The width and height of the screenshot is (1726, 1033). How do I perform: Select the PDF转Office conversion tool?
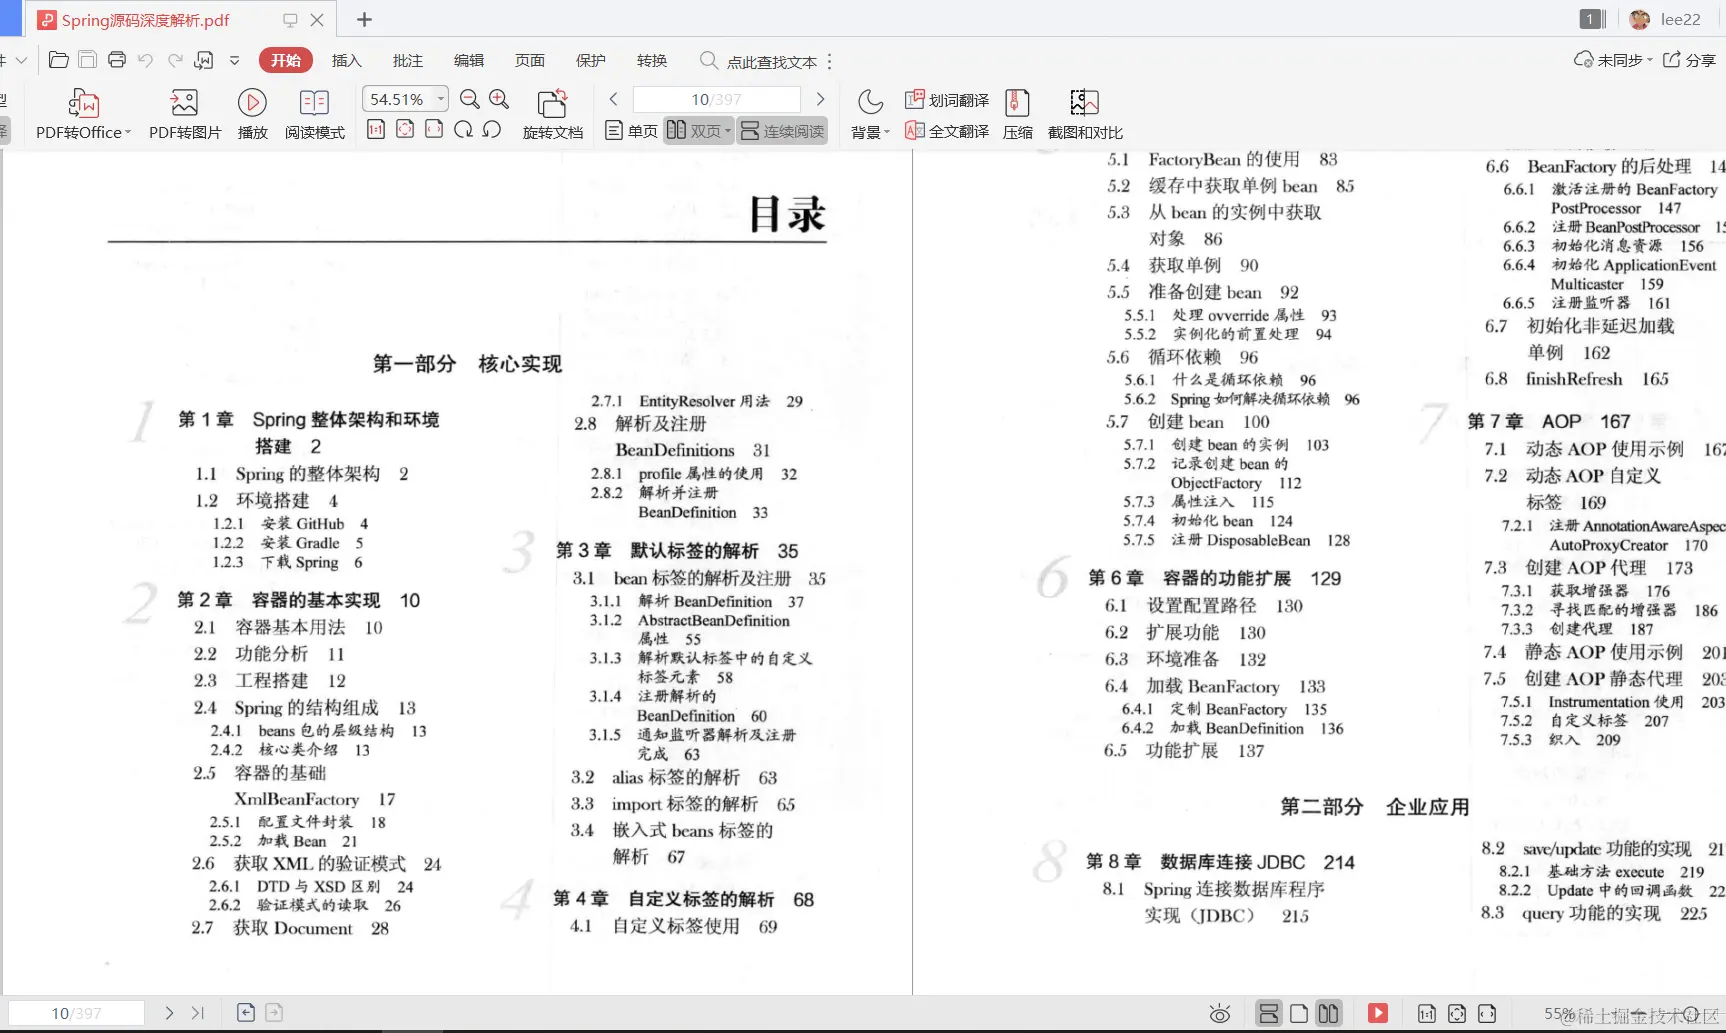point(82,112)
